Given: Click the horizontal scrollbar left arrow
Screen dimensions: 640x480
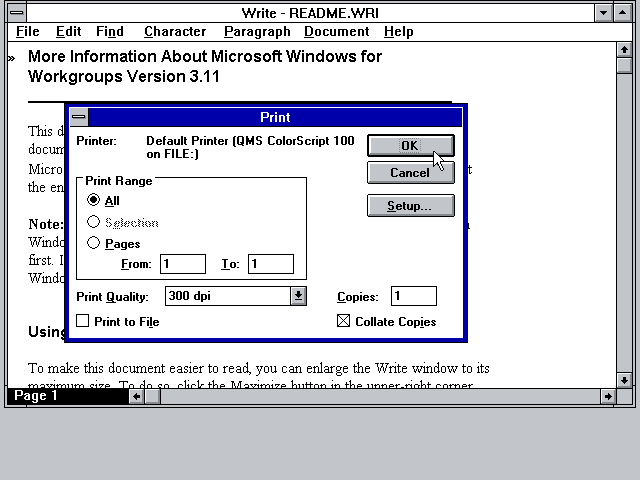Looking at the screenshot, I should 137,396.
